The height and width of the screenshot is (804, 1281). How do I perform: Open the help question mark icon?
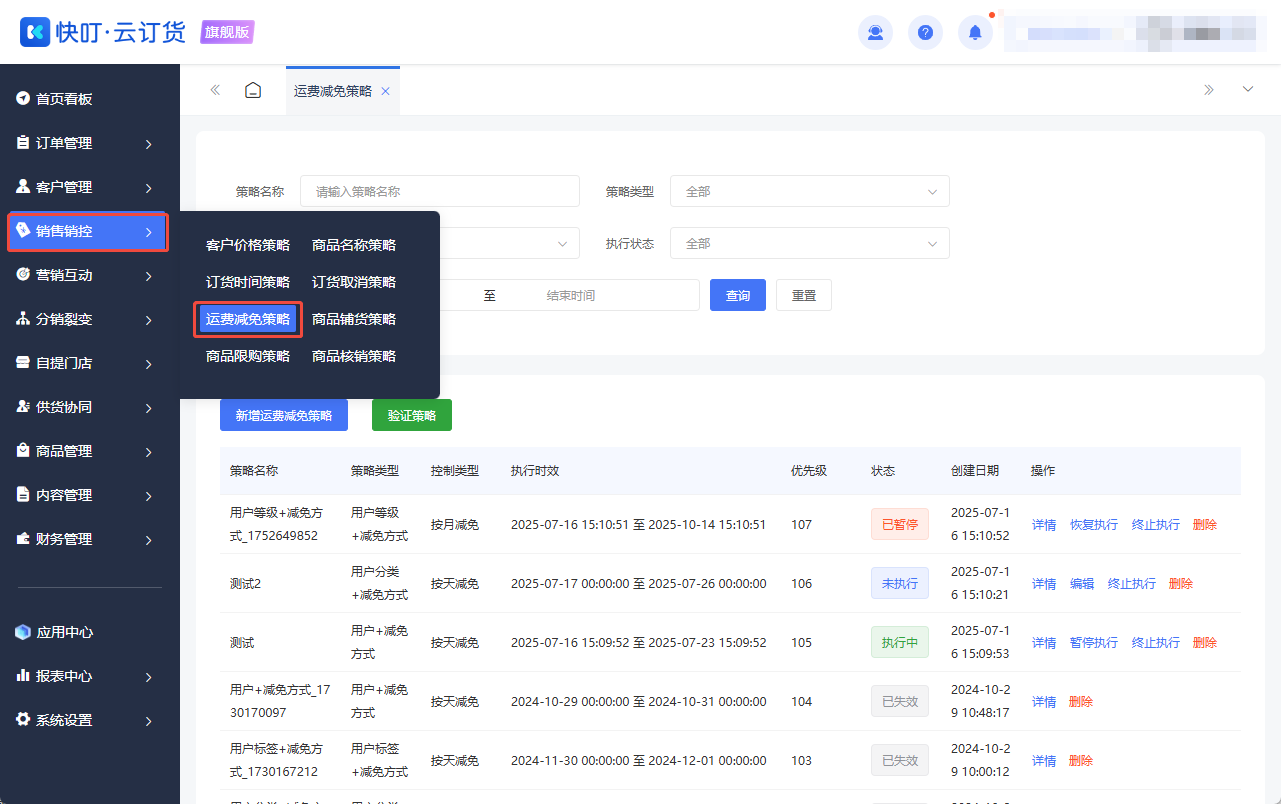tap(925, 33)
